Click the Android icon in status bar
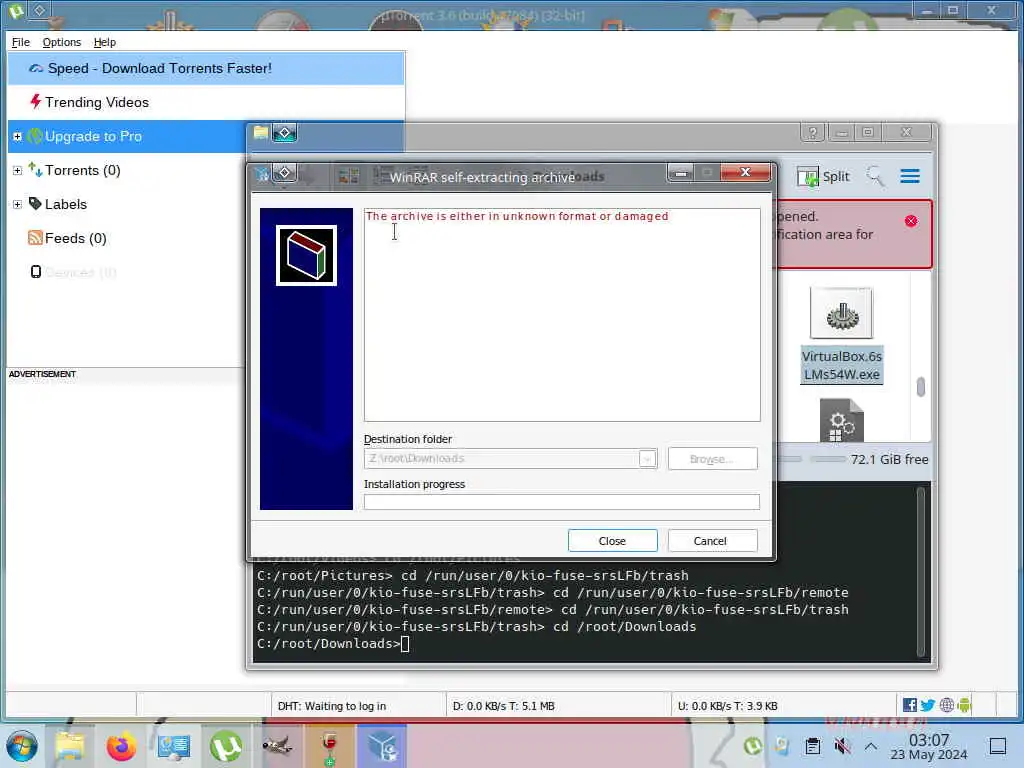Viewport: 1024px width, 768px height. point(964,705)
